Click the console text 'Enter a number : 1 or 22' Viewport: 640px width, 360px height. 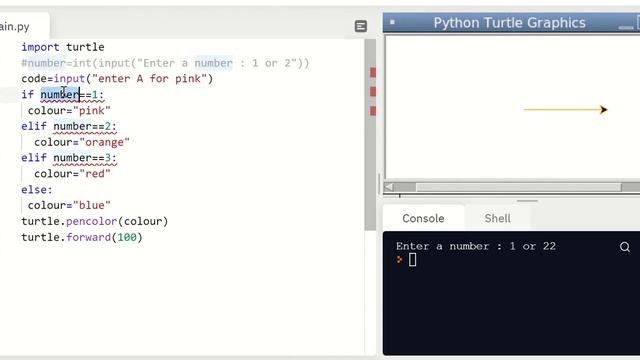[x=476, y=246]
